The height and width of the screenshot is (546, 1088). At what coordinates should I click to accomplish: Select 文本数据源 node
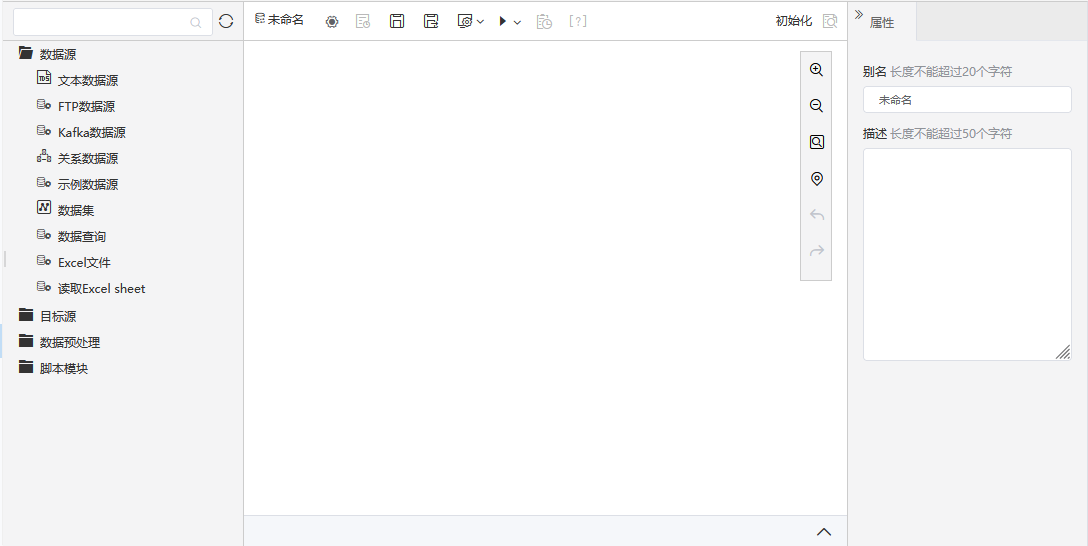88,80
